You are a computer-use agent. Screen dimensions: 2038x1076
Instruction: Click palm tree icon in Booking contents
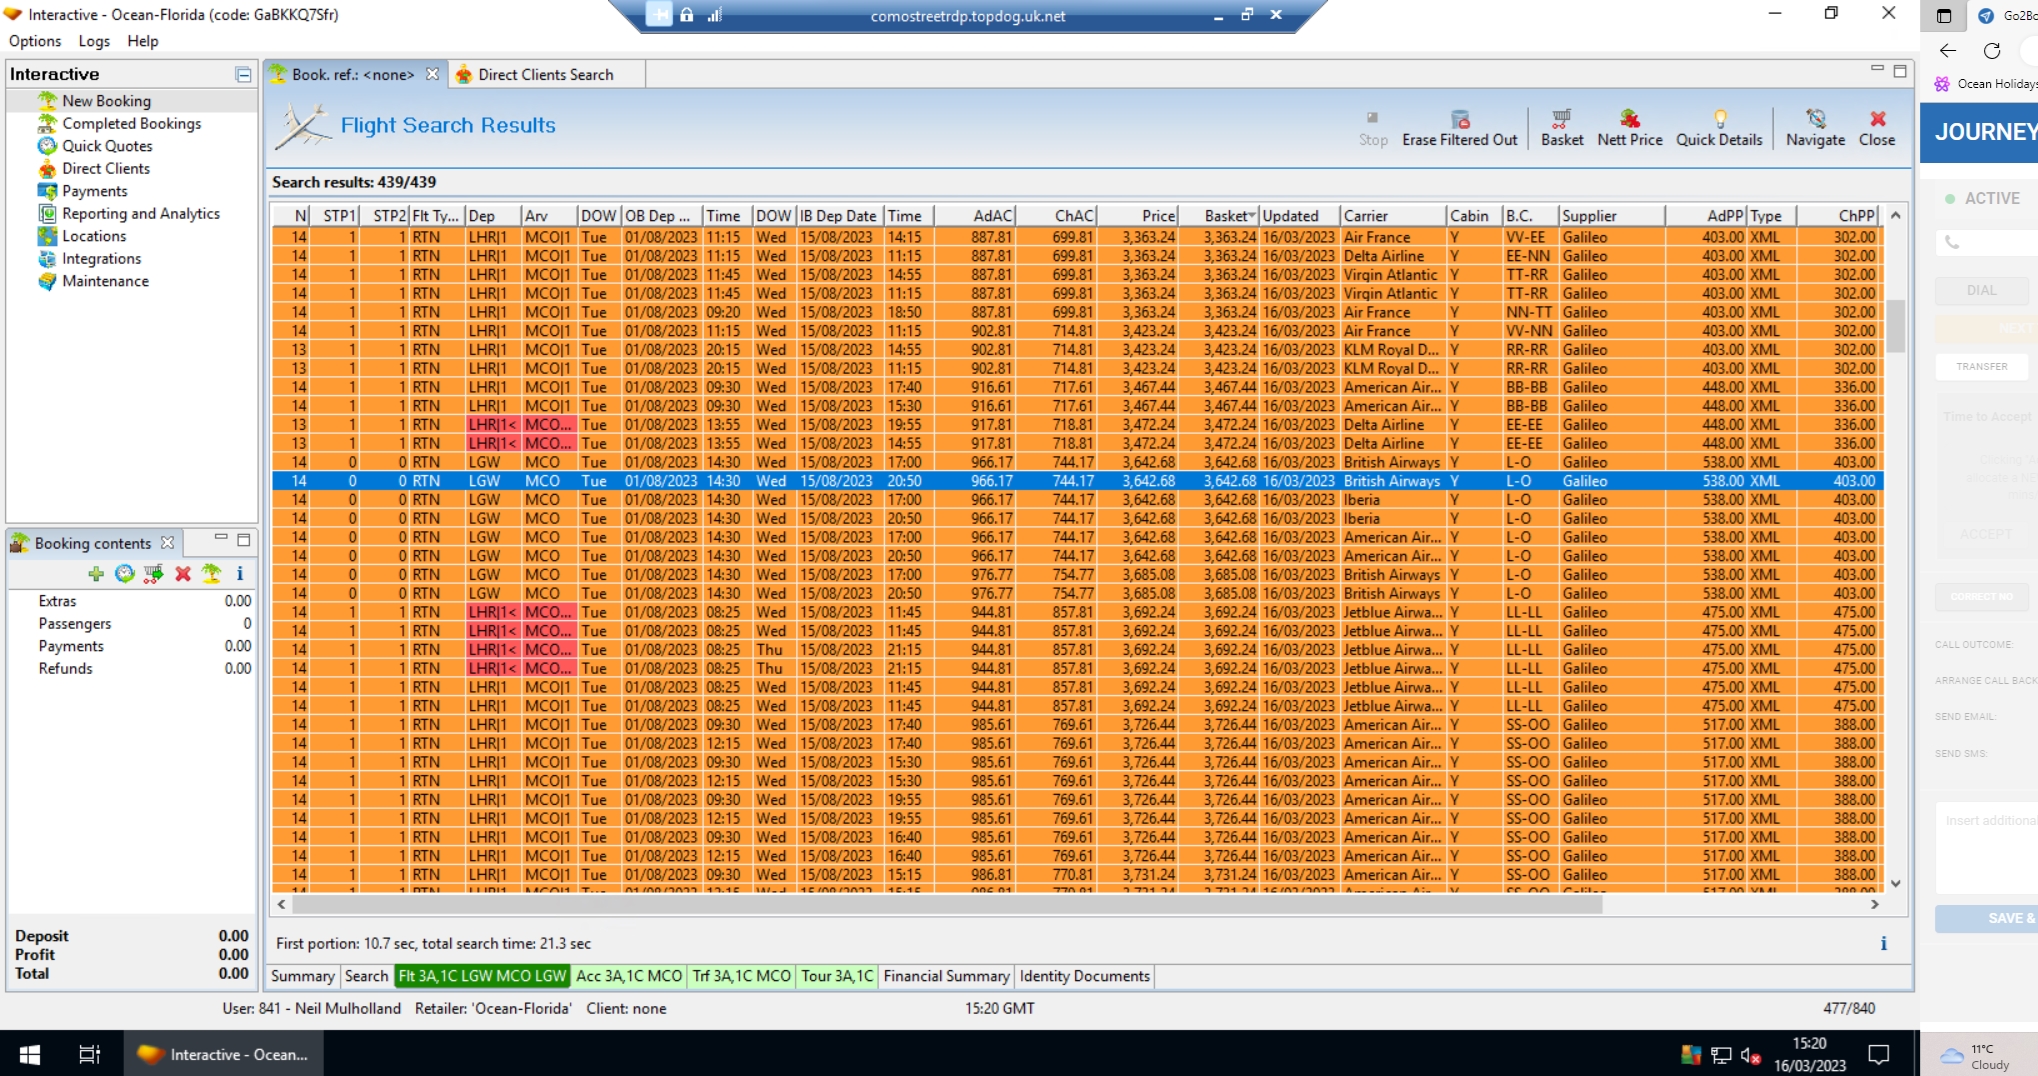[x=211, y=573]
